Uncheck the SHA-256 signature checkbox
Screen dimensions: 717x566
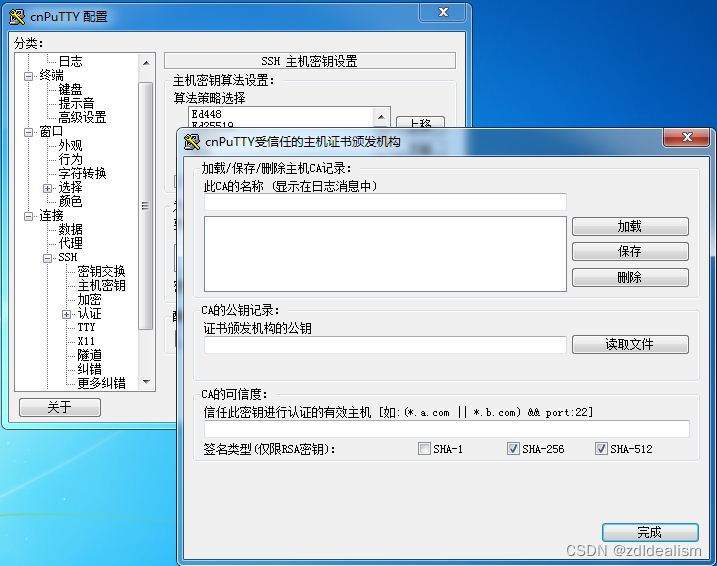[513, 449]
